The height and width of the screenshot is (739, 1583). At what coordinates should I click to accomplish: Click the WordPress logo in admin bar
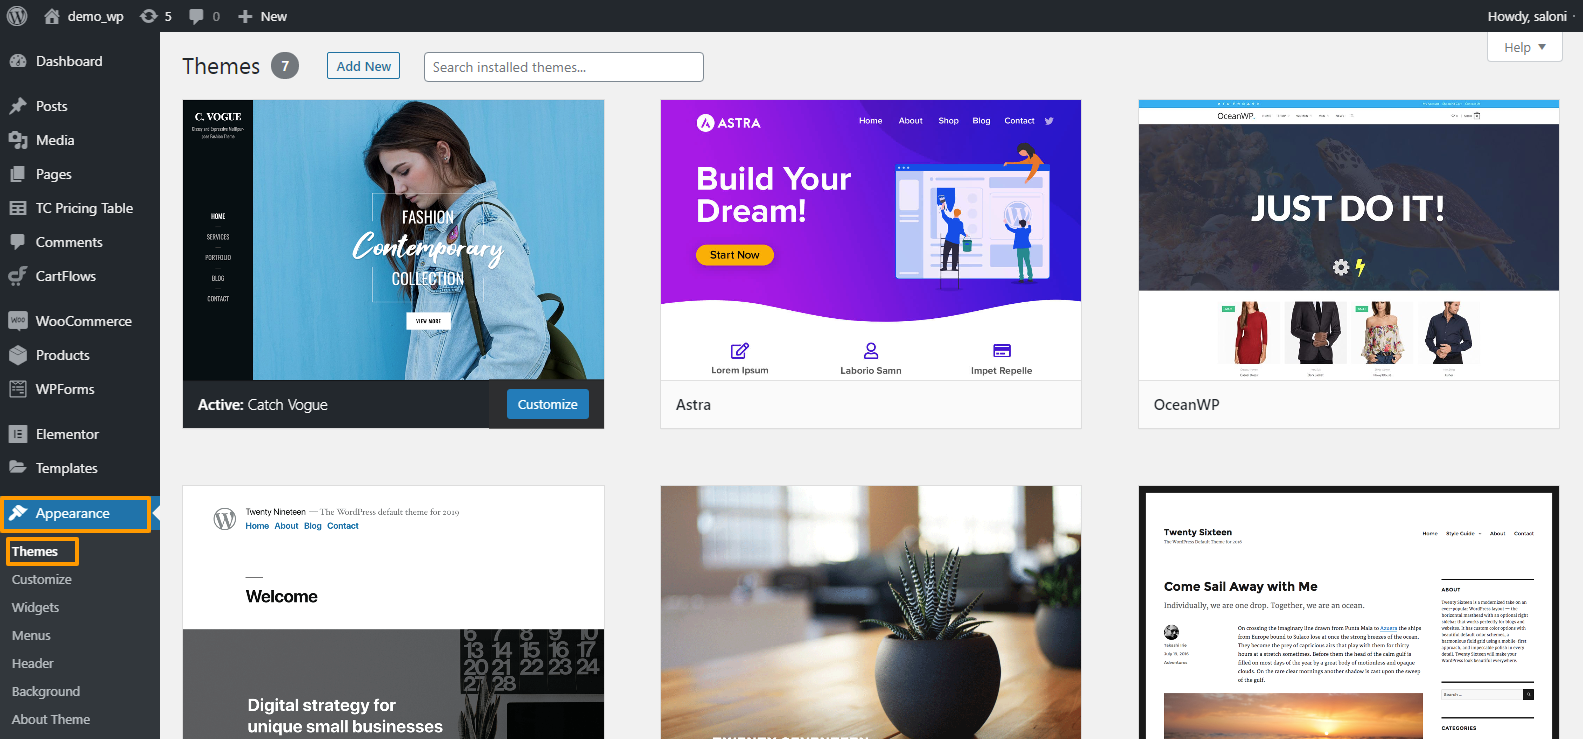tap(17, 16)
